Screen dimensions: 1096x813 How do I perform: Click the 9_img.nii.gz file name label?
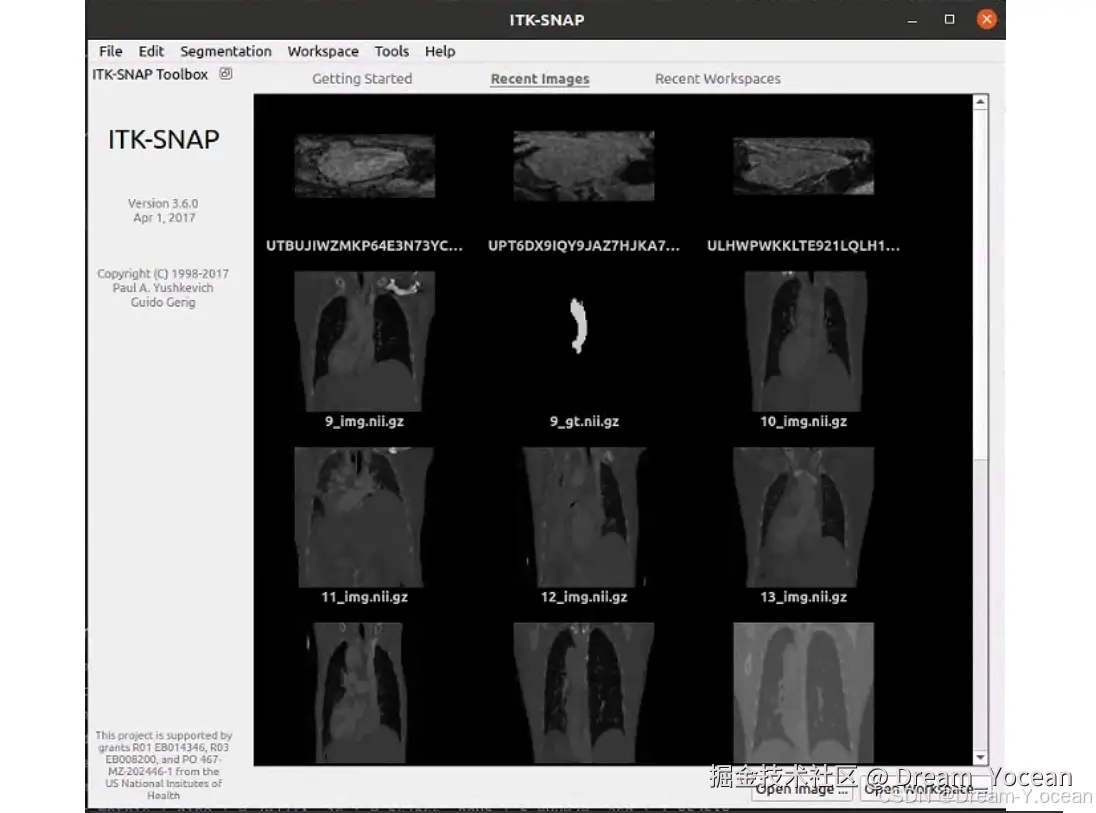pos(364,422)
